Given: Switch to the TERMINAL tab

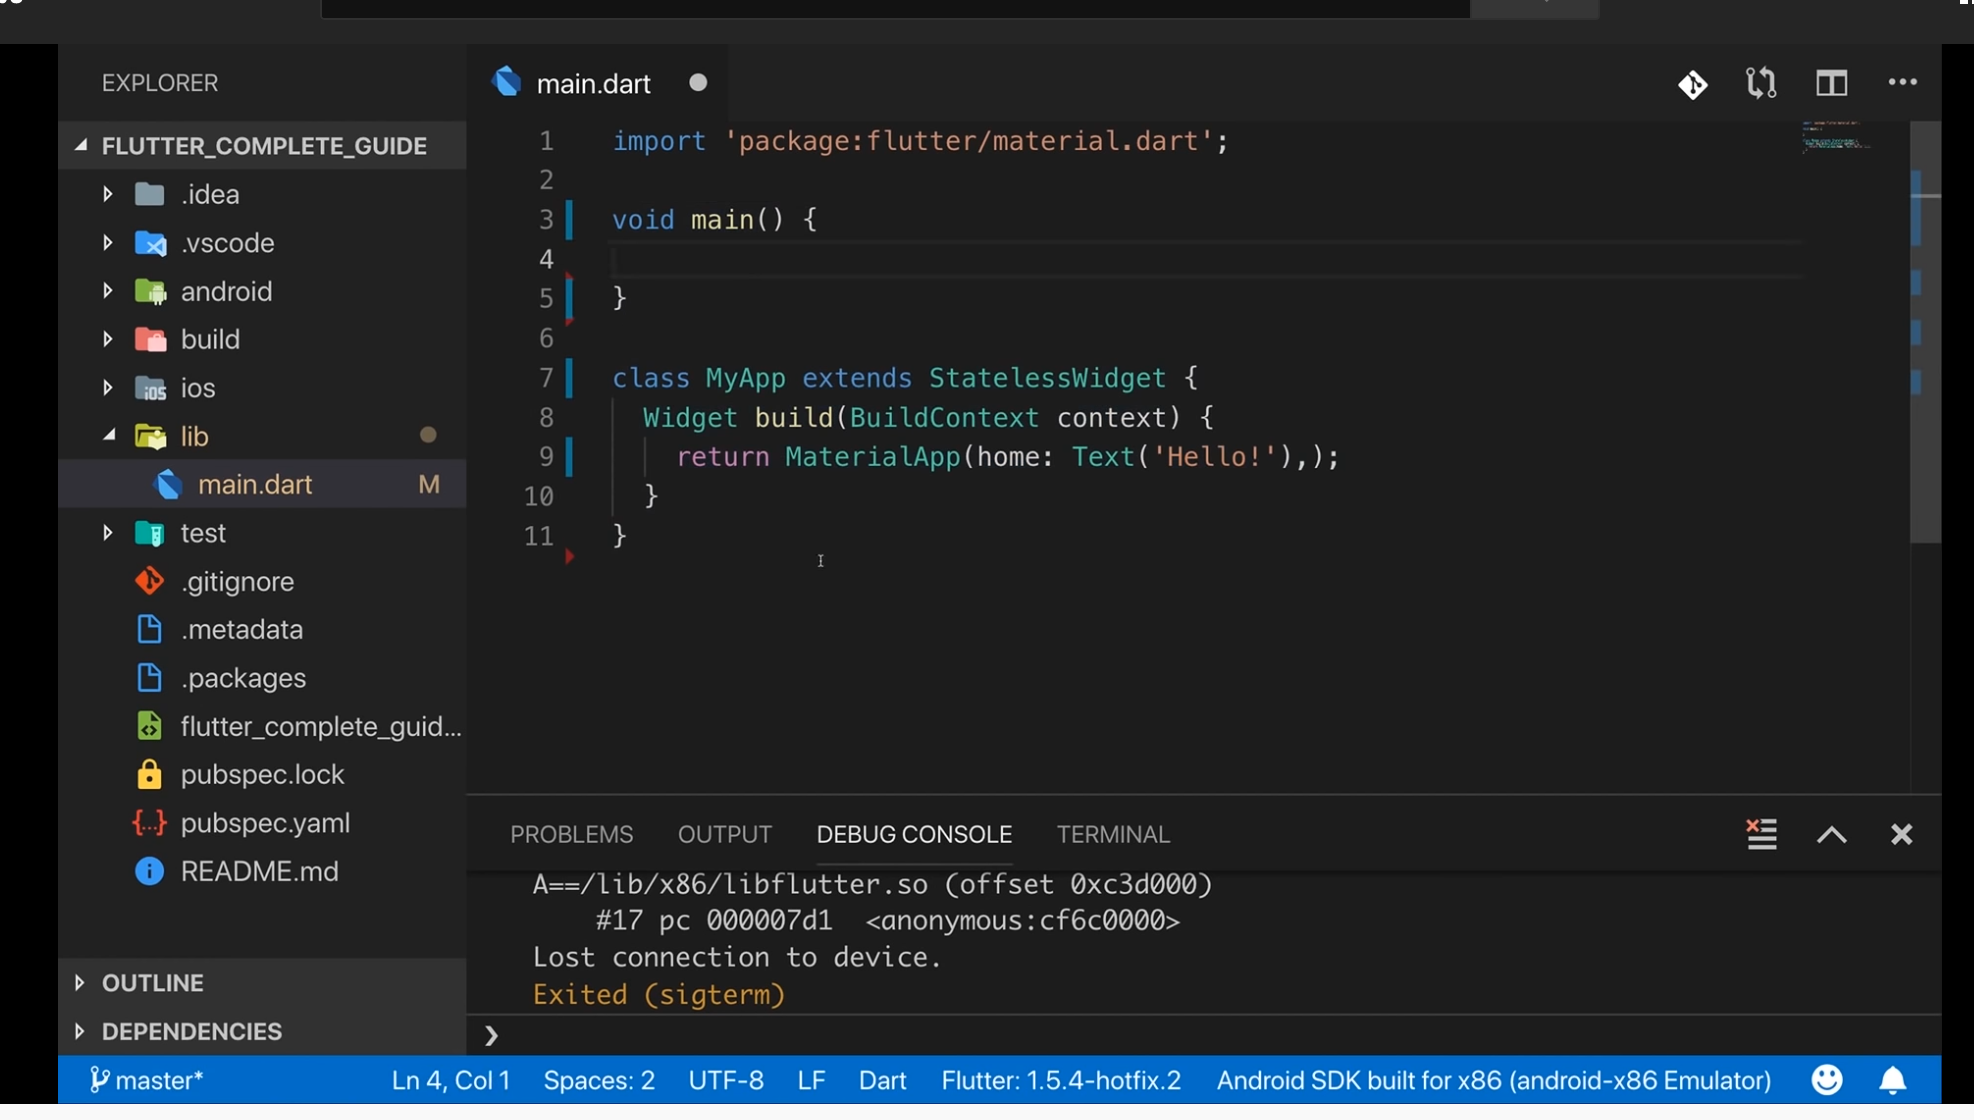Looking at the screenshot, I should pos(1113,834).
